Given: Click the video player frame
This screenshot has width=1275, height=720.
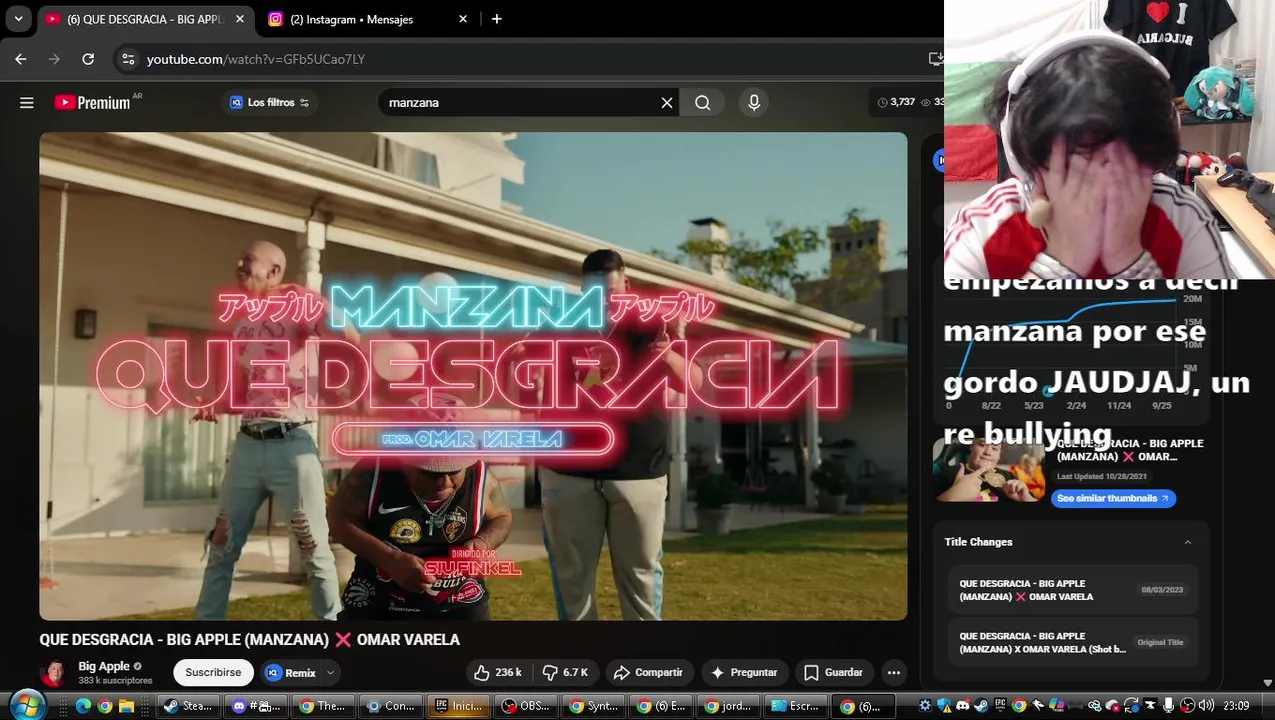Looking at the screenshot, I should coord(473,376).
